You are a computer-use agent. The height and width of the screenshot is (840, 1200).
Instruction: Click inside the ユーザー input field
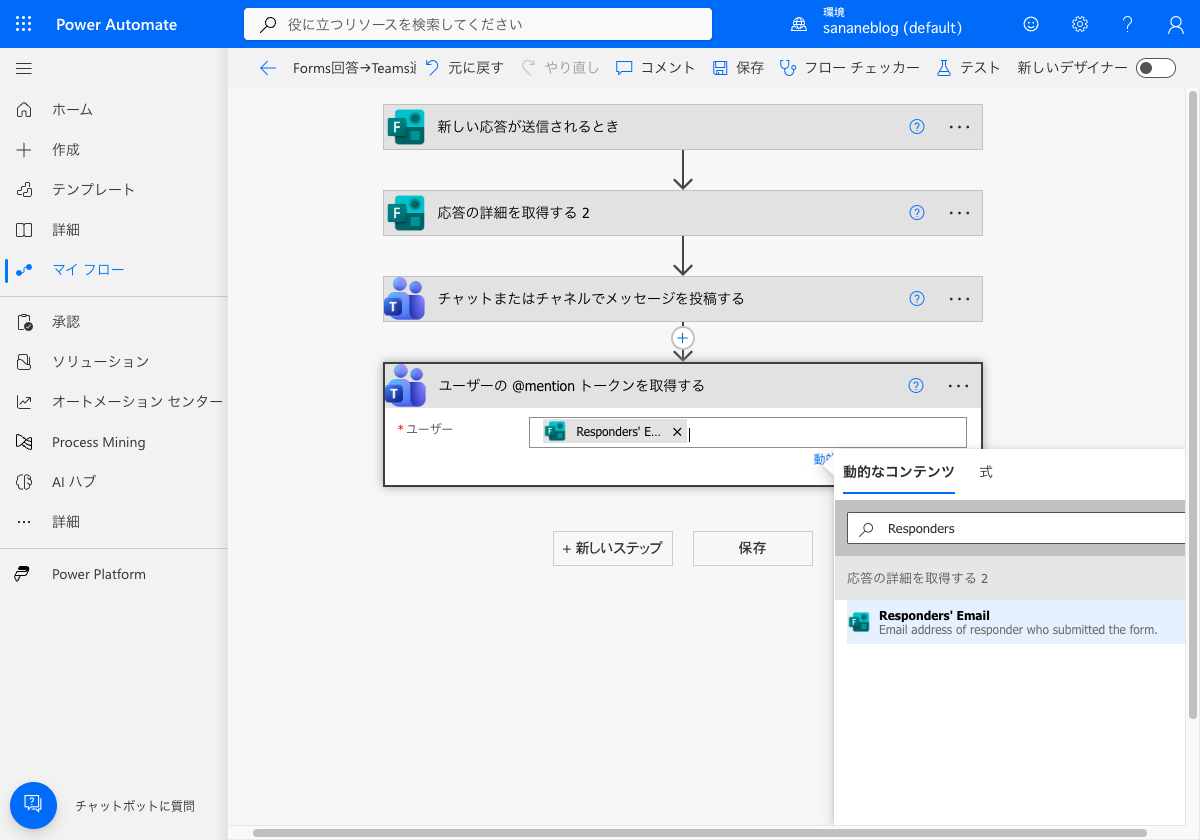point(747,432)
